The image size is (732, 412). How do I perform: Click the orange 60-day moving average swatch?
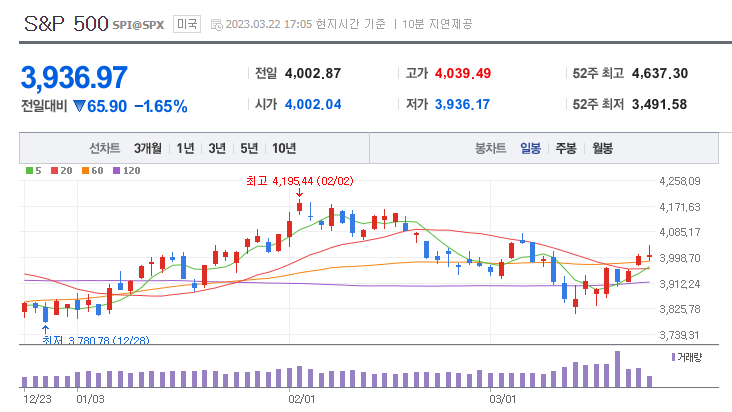85,171
